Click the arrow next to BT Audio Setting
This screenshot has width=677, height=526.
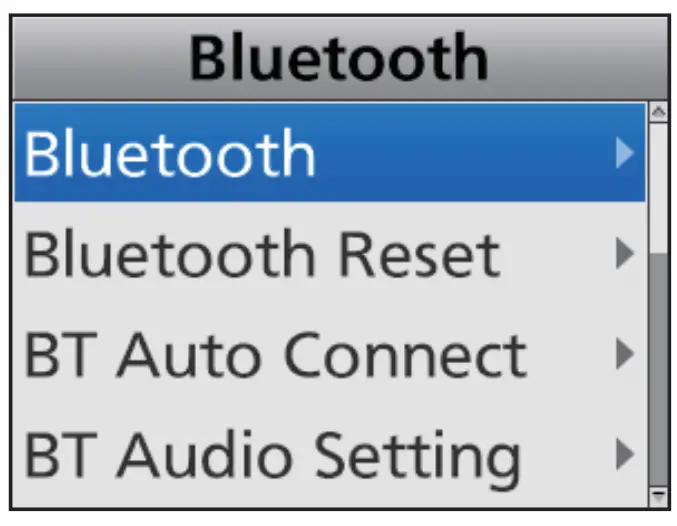tap(625, 456)
